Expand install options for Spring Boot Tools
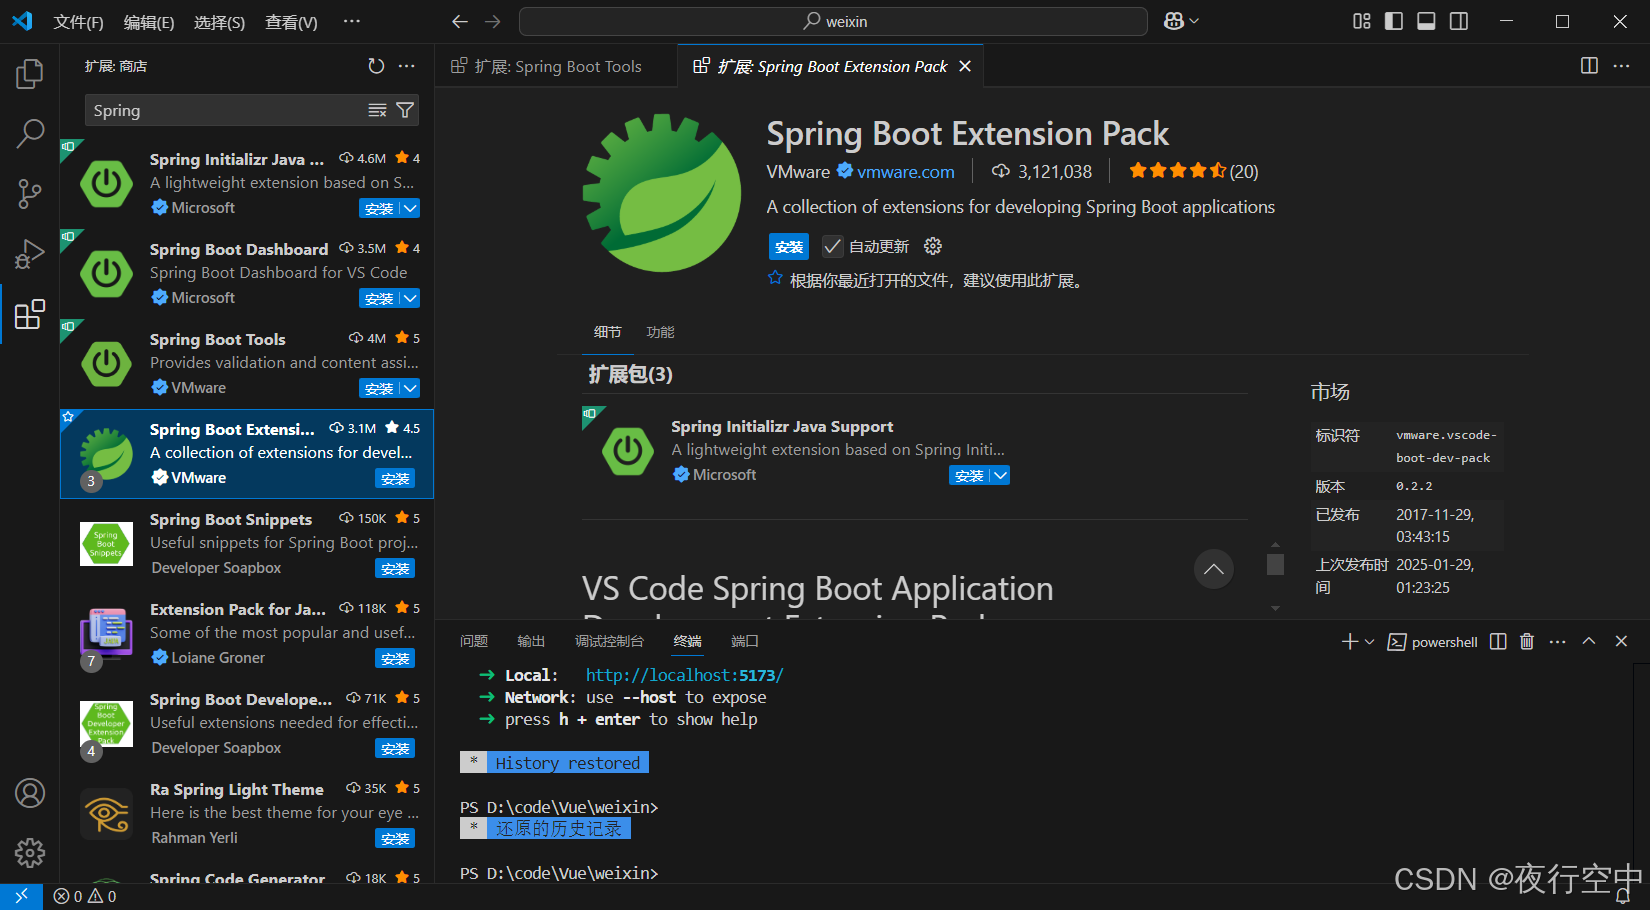This screenshot has height=910, width=1650. point(410,388)
